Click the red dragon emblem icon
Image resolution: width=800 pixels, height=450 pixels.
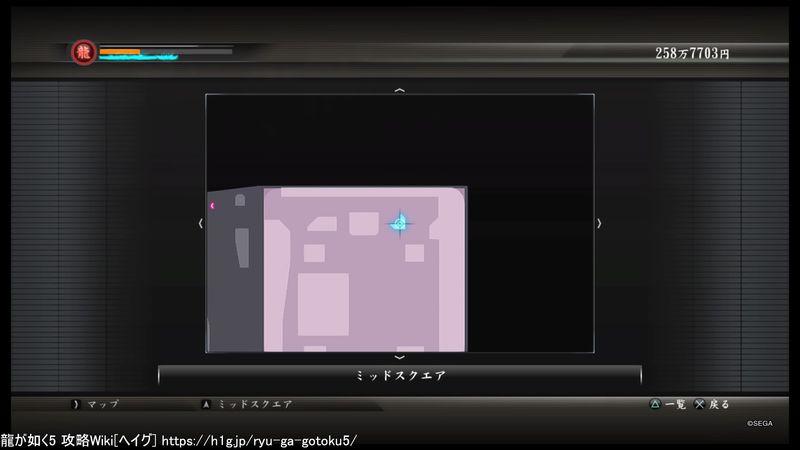84,52
